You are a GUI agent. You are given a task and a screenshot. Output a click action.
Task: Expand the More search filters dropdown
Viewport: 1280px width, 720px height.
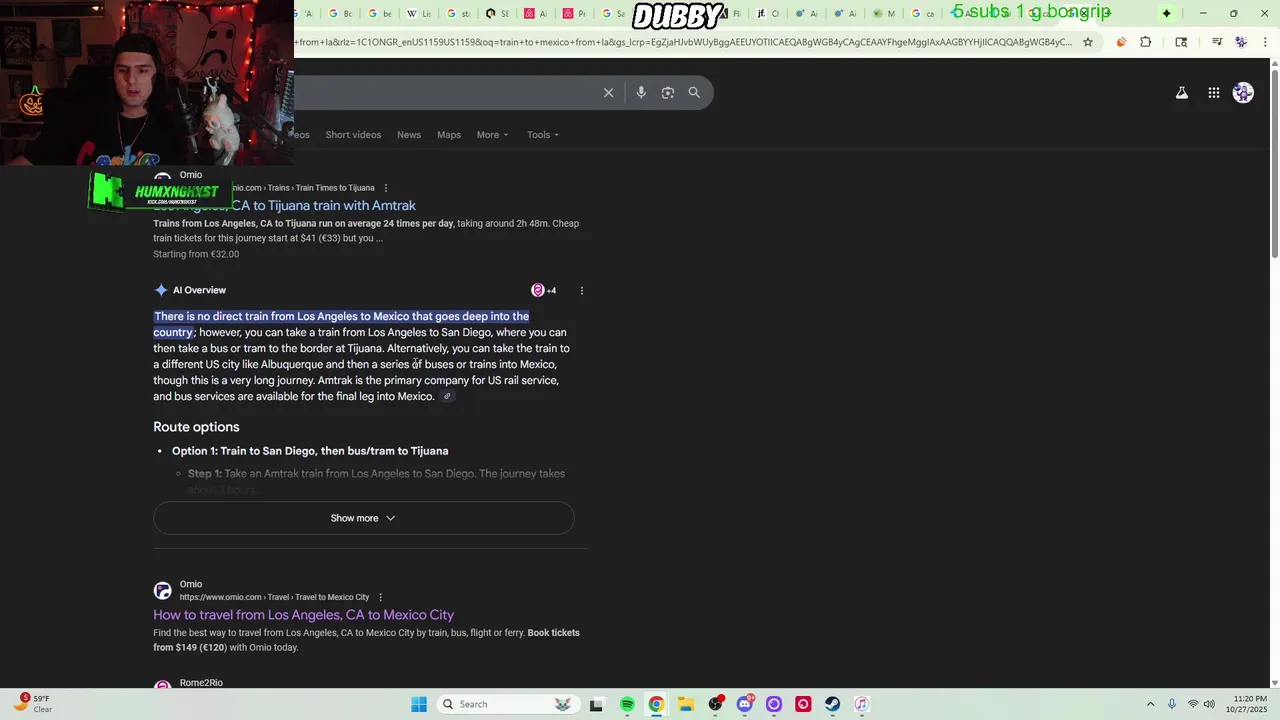point(492,135)
